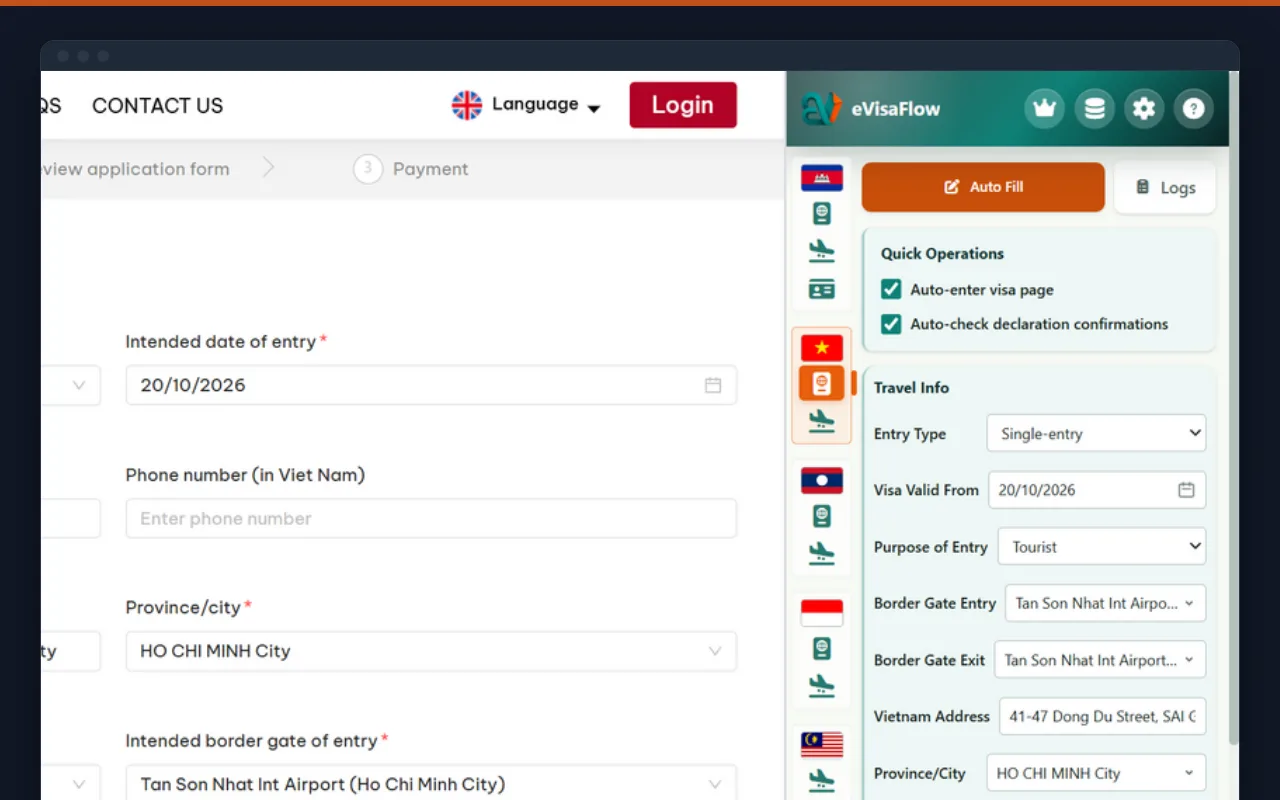
Task: Select the Indonesia flag in the sidebar
Action: coord(822,612)
